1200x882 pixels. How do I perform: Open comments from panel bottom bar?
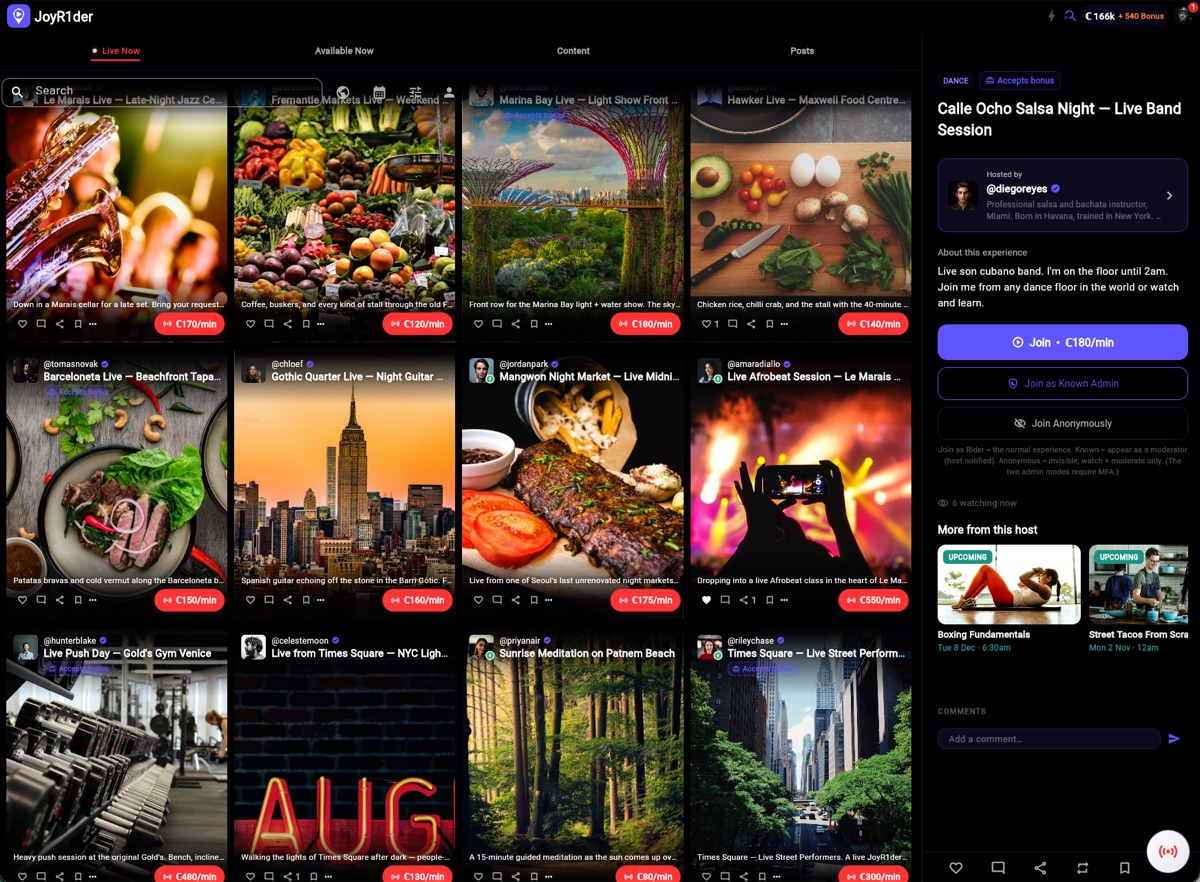998,868
